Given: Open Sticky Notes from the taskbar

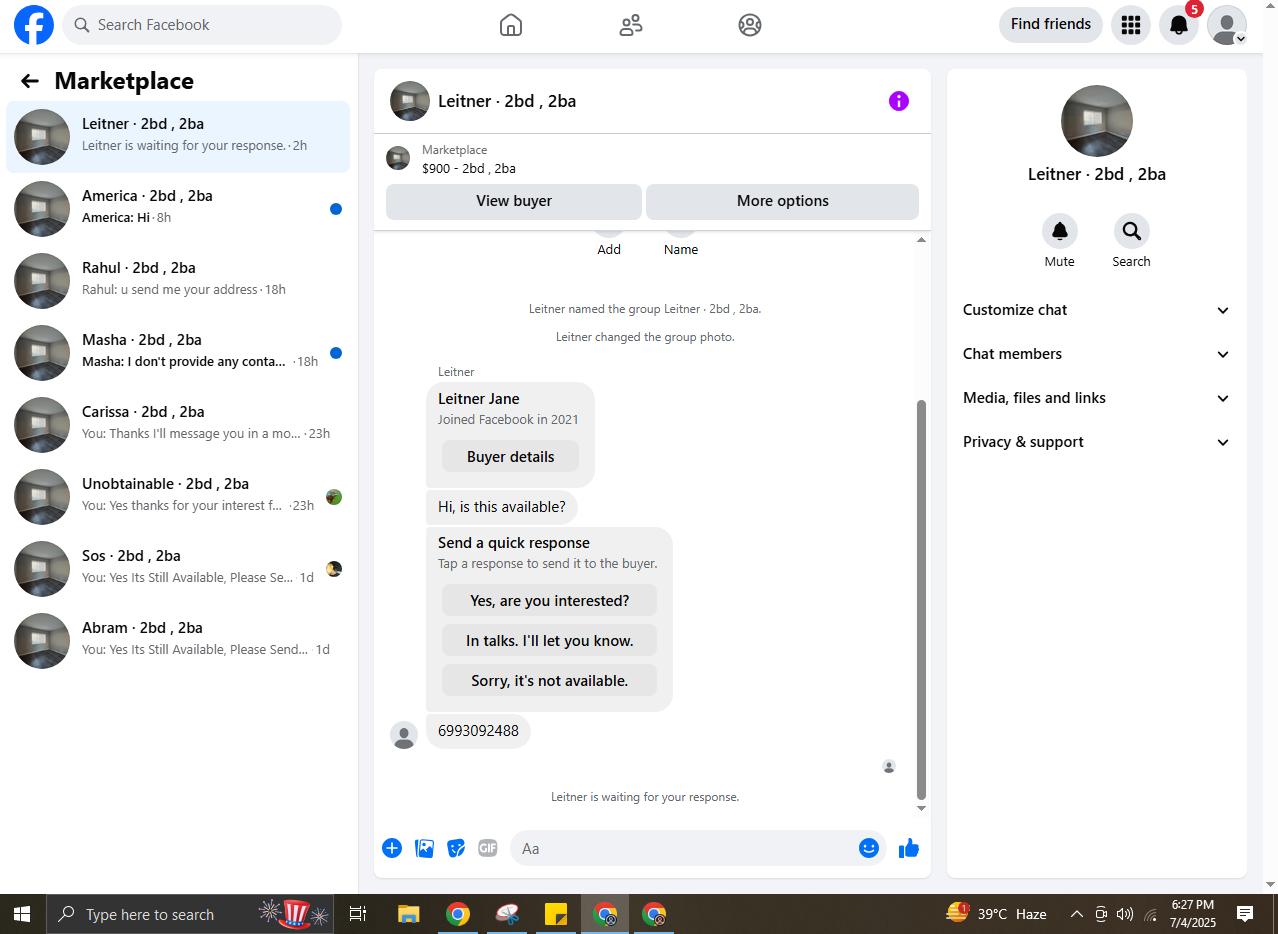Looking at the screenshot, I should [x=556, y=914].
